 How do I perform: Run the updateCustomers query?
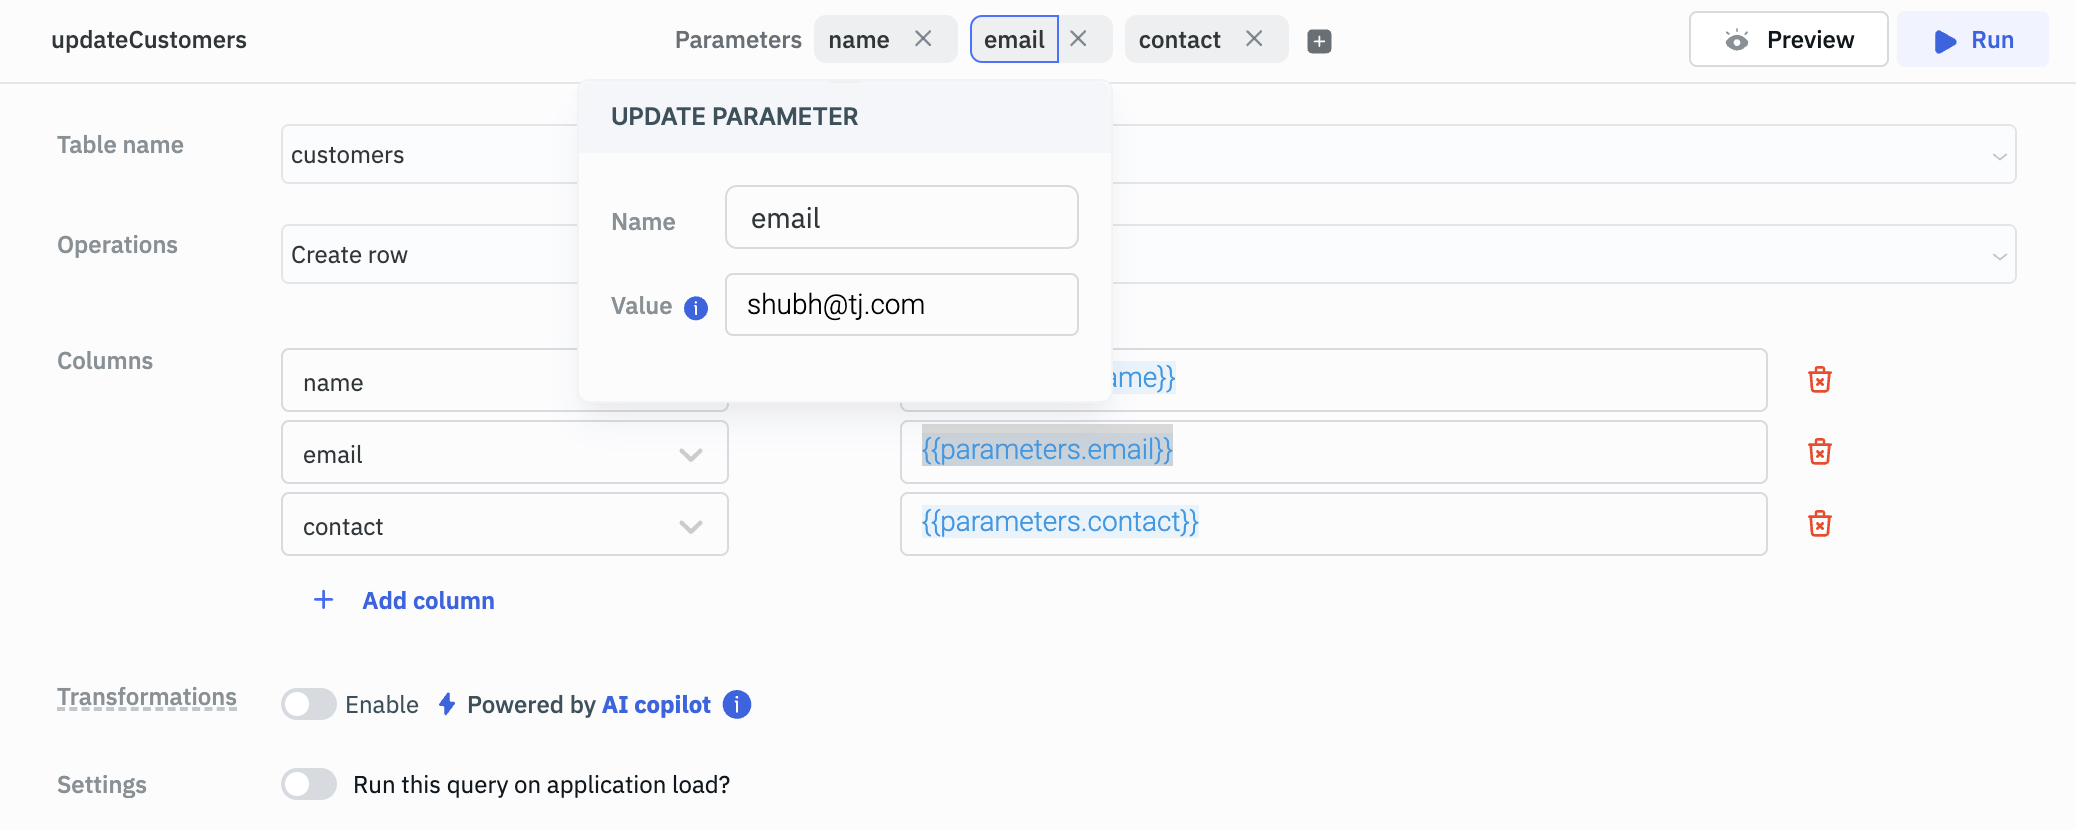[1972, 40]
